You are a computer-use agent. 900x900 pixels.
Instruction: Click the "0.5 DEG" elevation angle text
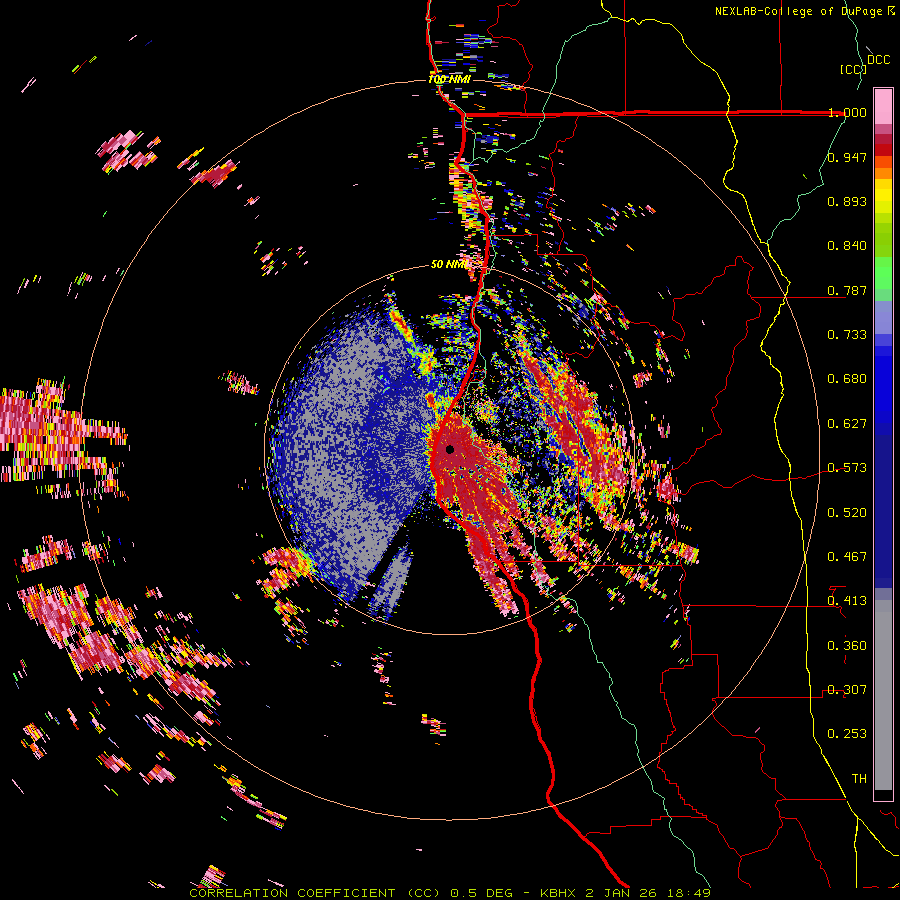click(482, 893)
